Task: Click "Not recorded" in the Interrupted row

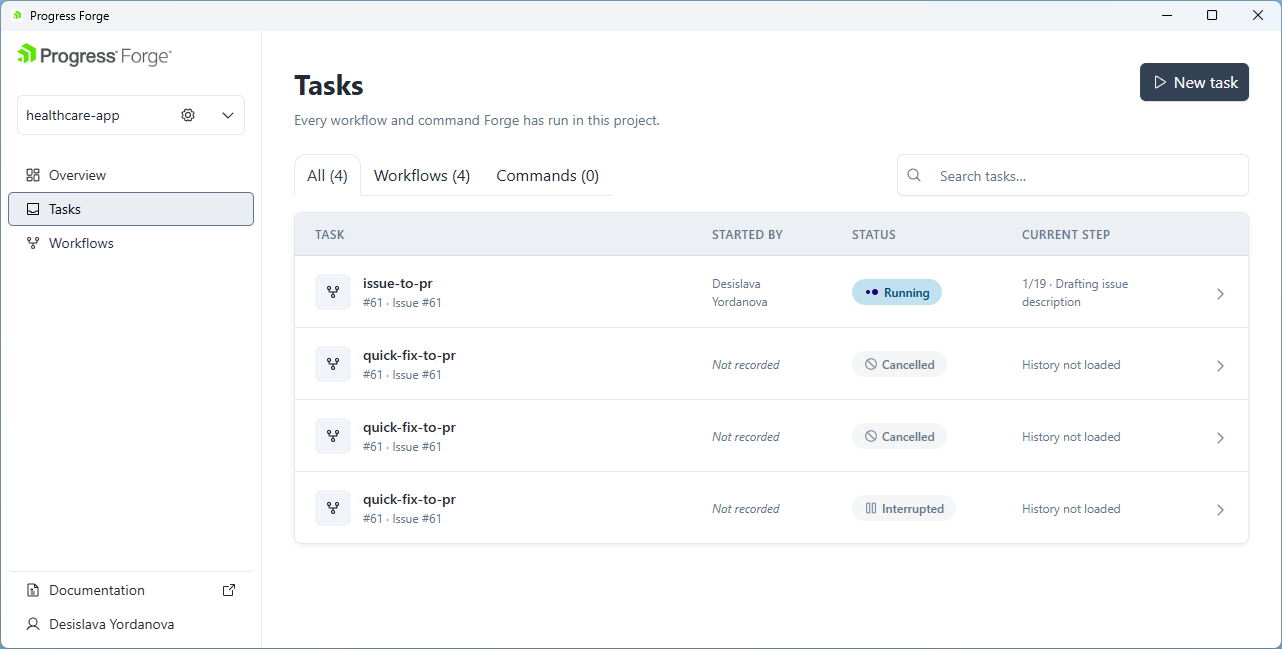Action: point(746,509)
